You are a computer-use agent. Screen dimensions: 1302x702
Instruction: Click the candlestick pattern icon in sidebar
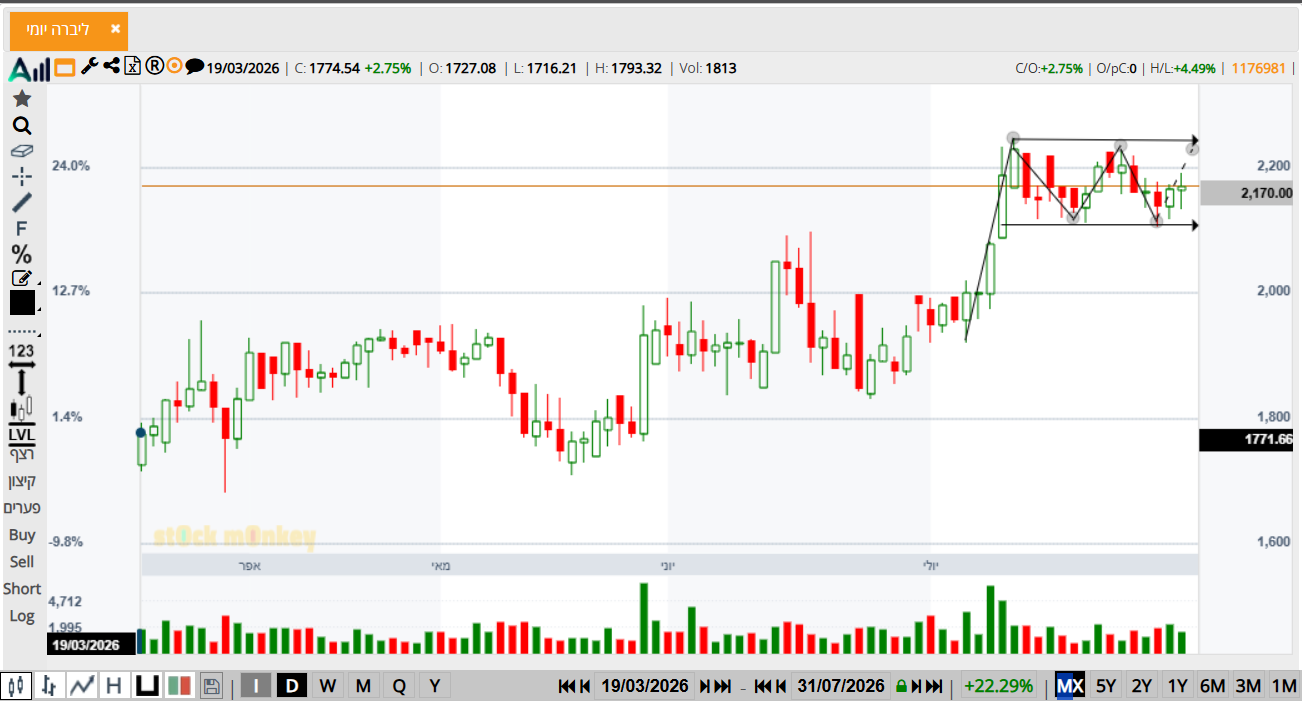(x=21, y=408)
